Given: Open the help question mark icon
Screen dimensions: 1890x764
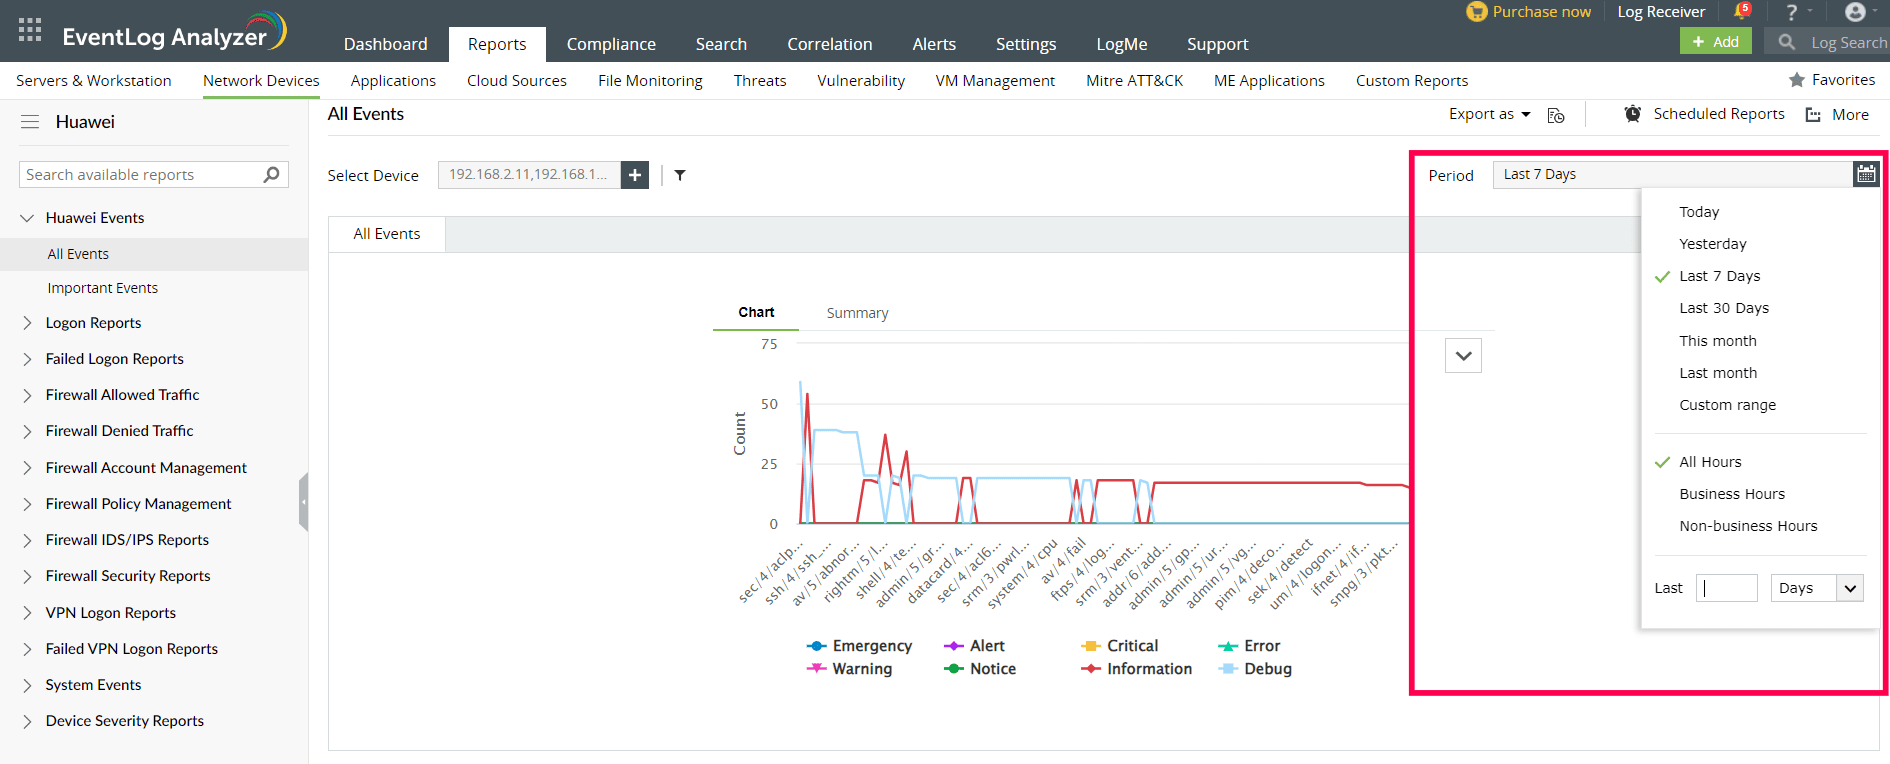Looking at the screenshot, I should 1792,12.
